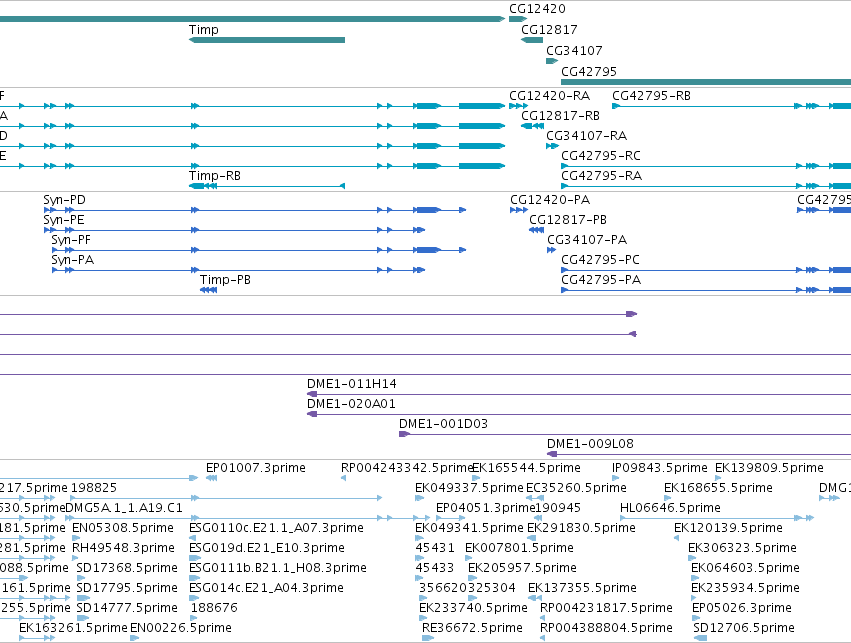Select EST EK306323.5prime
The width and height of the screenshot is (851, 643).
tap(692, 558)
